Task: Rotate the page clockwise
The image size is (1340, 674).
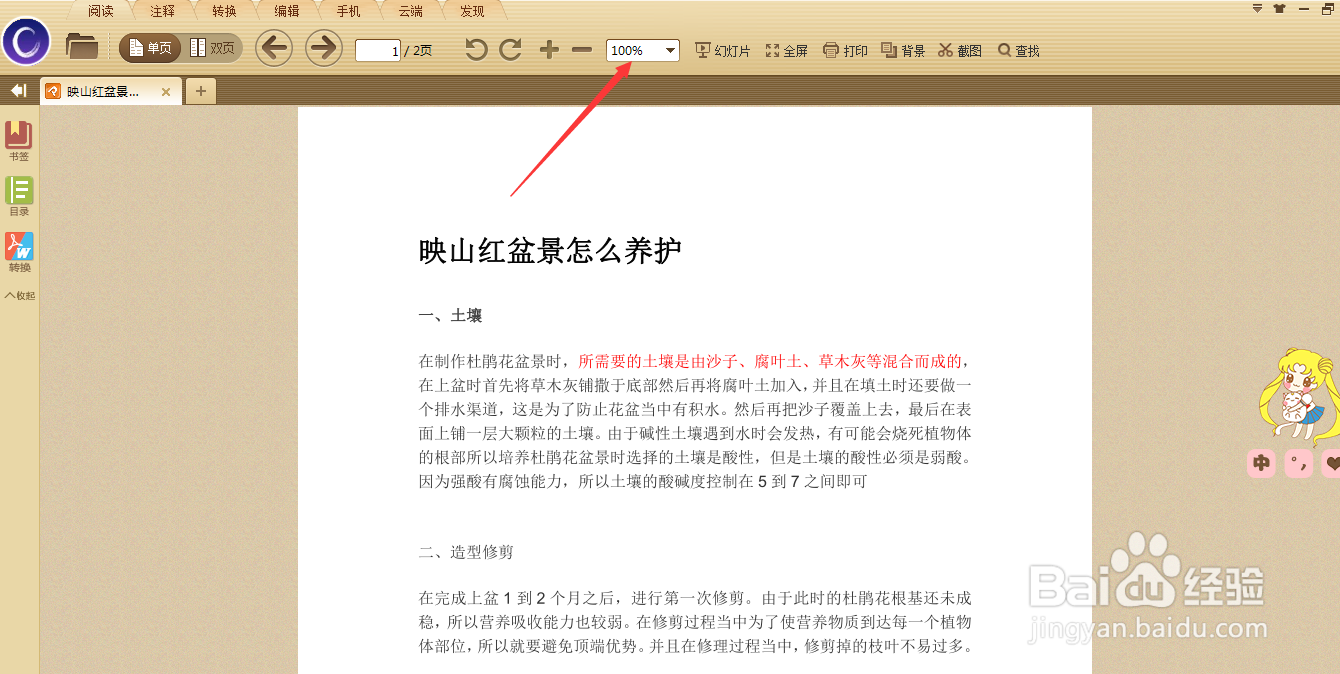Action: 511,49
